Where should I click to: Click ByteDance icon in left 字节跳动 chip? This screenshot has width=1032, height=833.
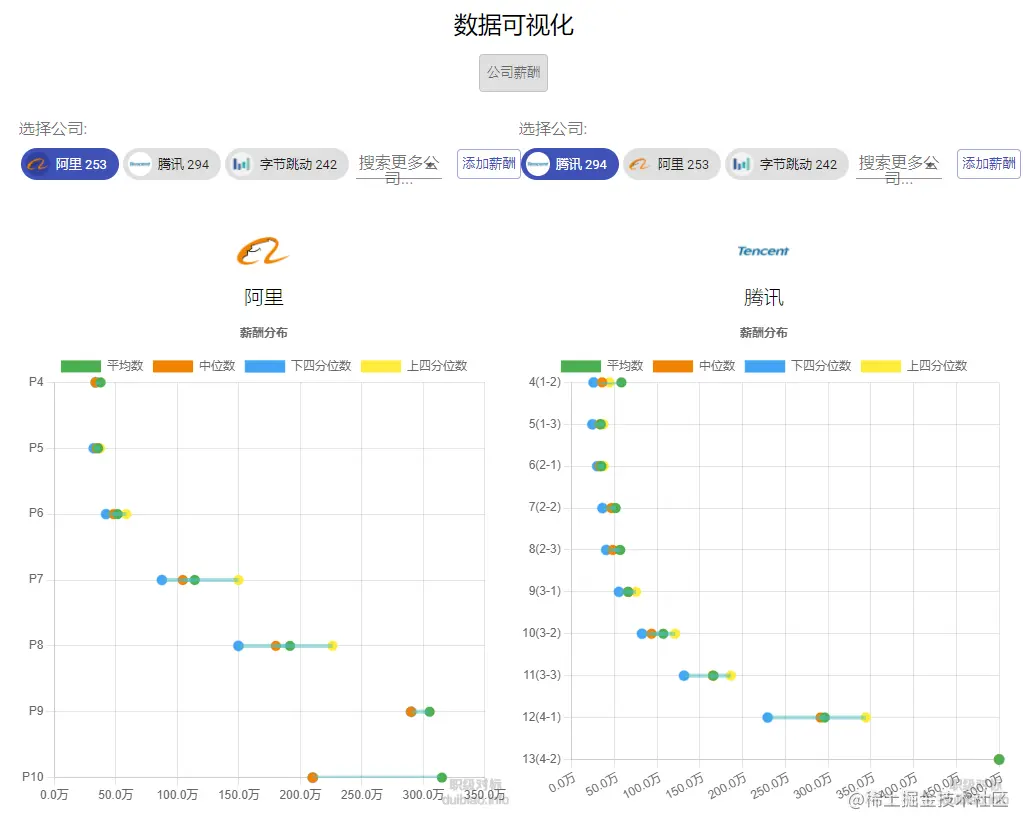click(242, 164)
